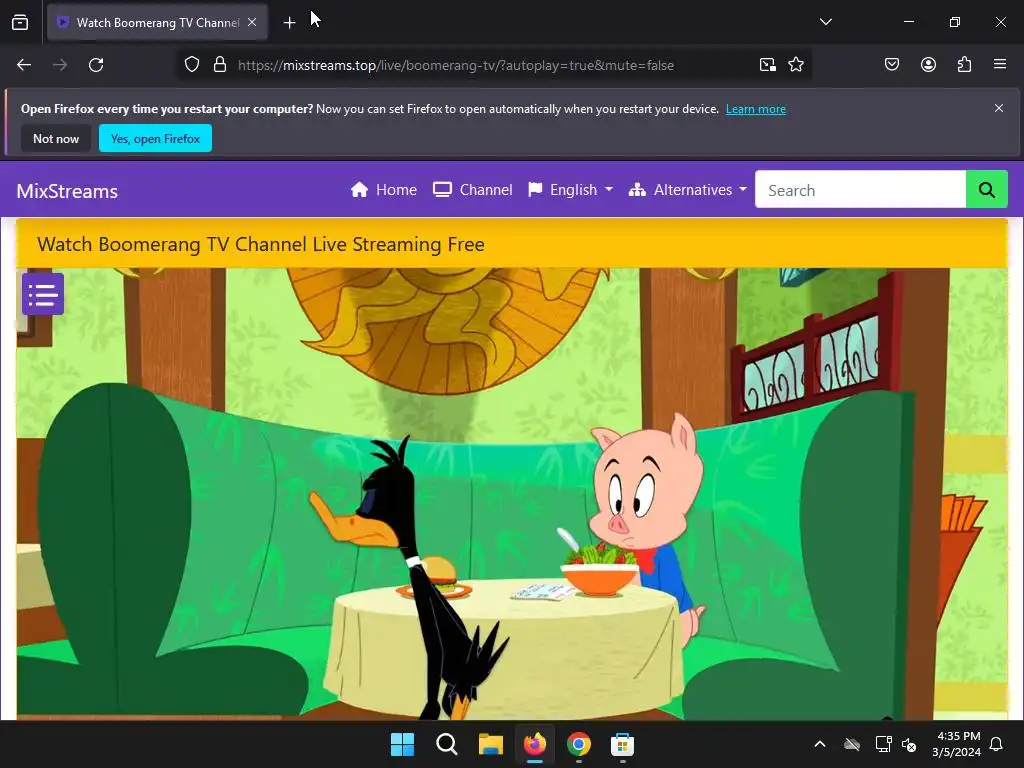Open picture-in-picture icon in address bar
This screenshot has height=768, width=1024.
[767, 65]
